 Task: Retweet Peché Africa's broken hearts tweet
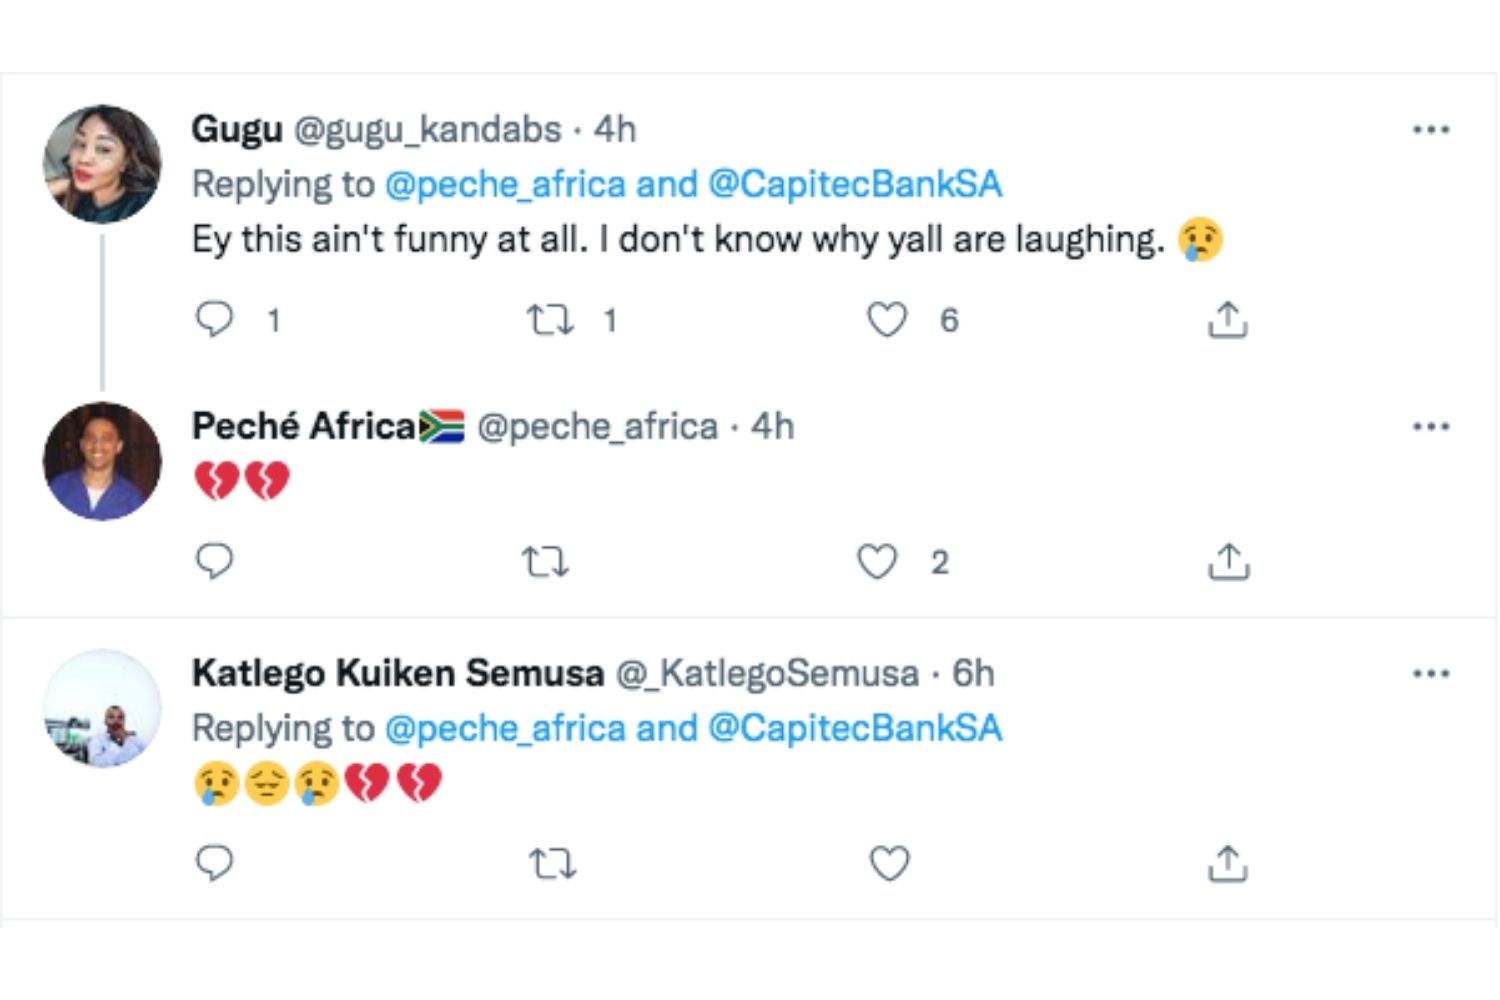click(546, 562)
